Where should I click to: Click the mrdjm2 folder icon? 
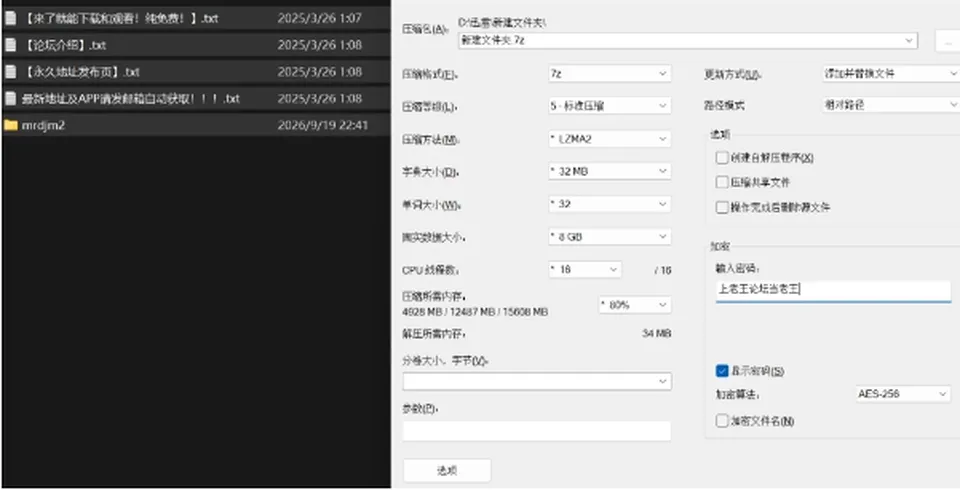[x=10, y=125]
